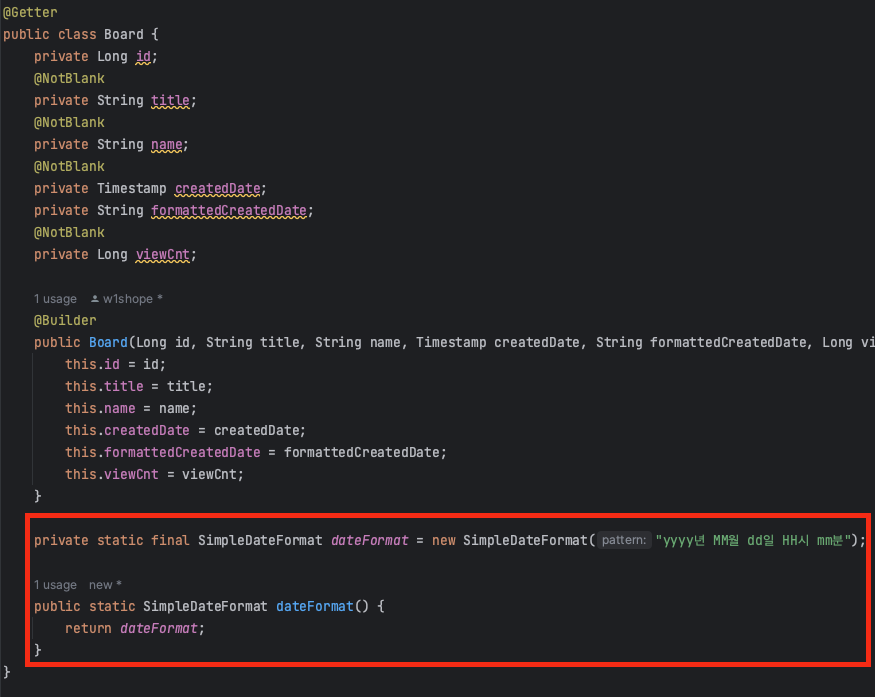Click the 'Timestamp' type in field declaration

click(x=132, y=189)
